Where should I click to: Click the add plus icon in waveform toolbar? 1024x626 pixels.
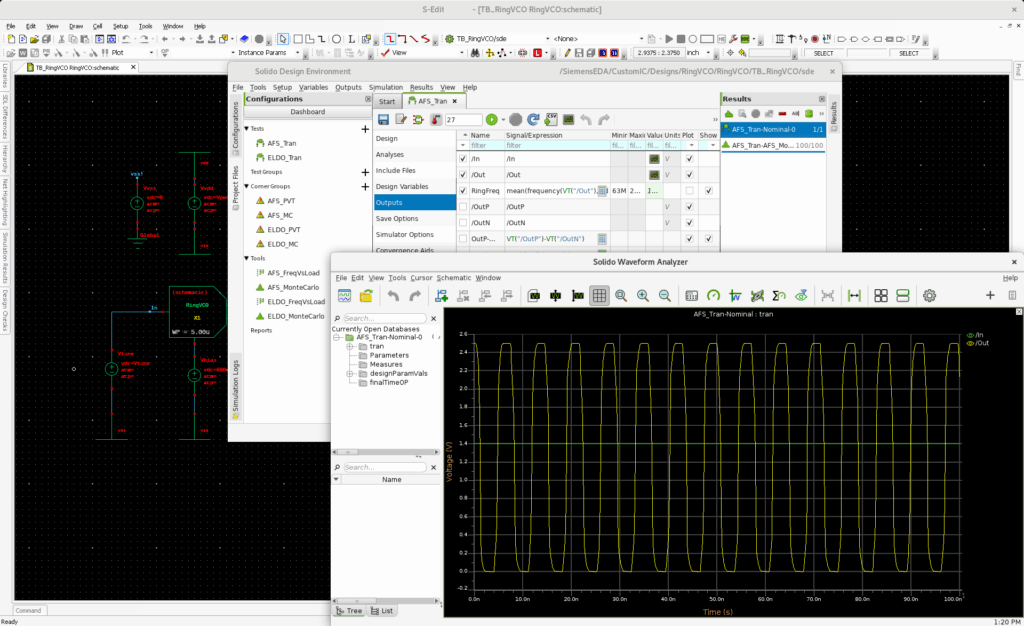click(x=990, y=295)
